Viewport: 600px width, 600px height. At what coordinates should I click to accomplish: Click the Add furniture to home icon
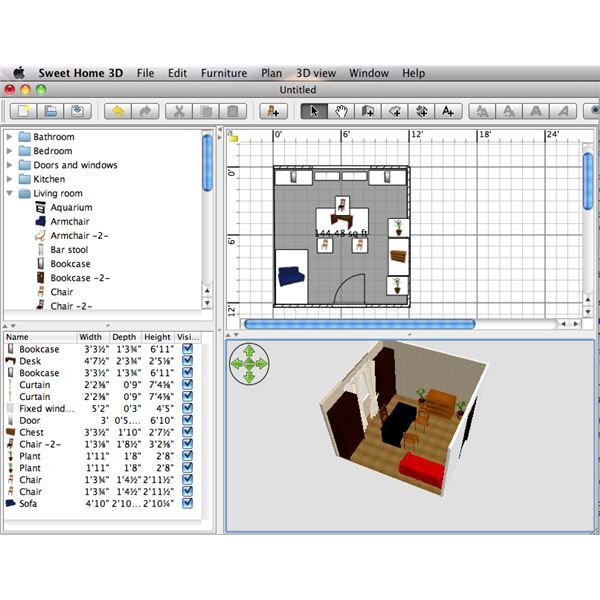273,111
